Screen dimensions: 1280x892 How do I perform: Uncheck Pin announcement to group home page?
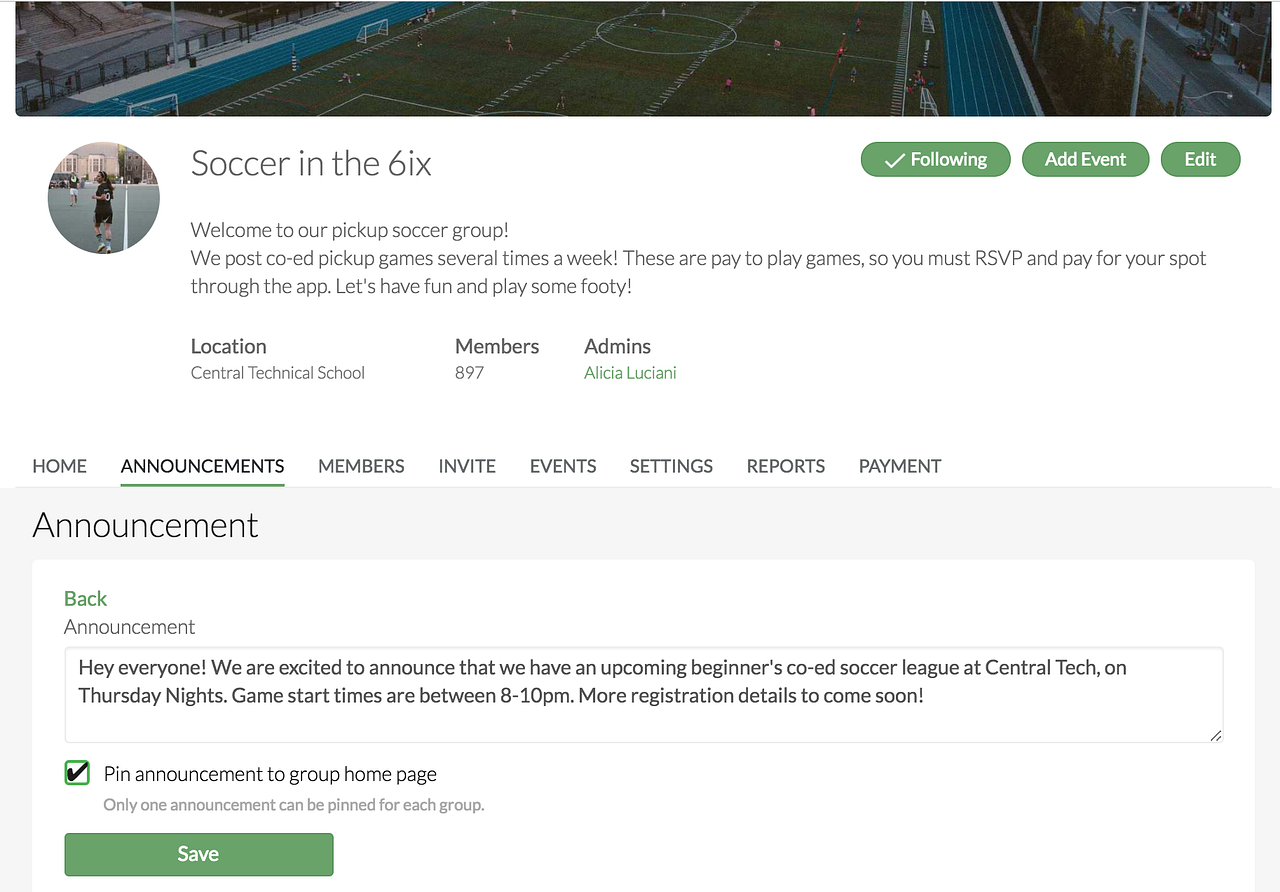77,773
